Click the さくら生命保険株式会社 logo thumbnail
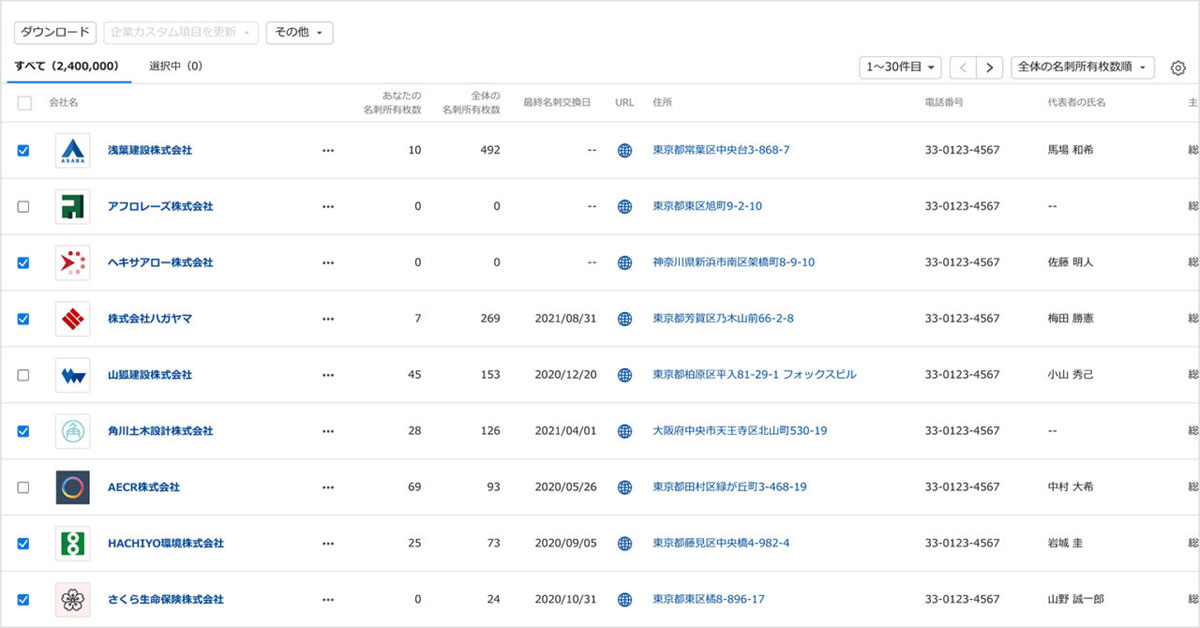This screenshot has height=628, width=1200. (x=72, y=599)
